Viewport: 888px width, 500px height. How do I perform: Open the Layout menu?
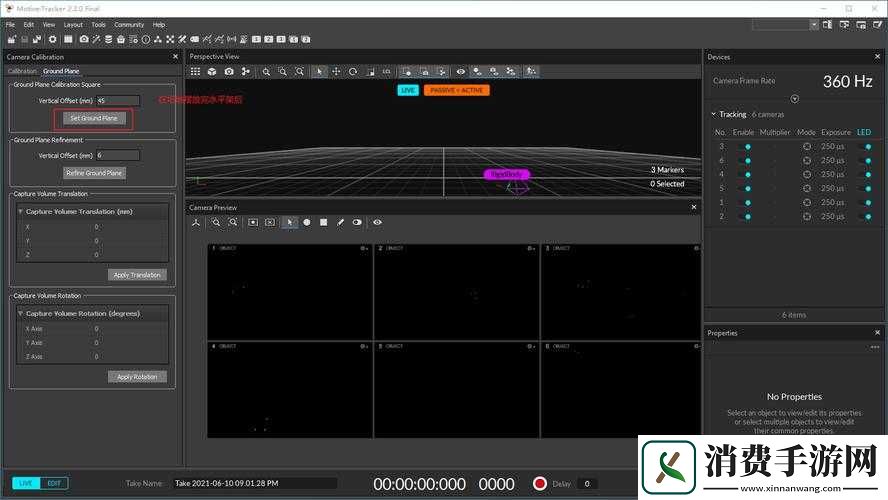tap(73, 24)
